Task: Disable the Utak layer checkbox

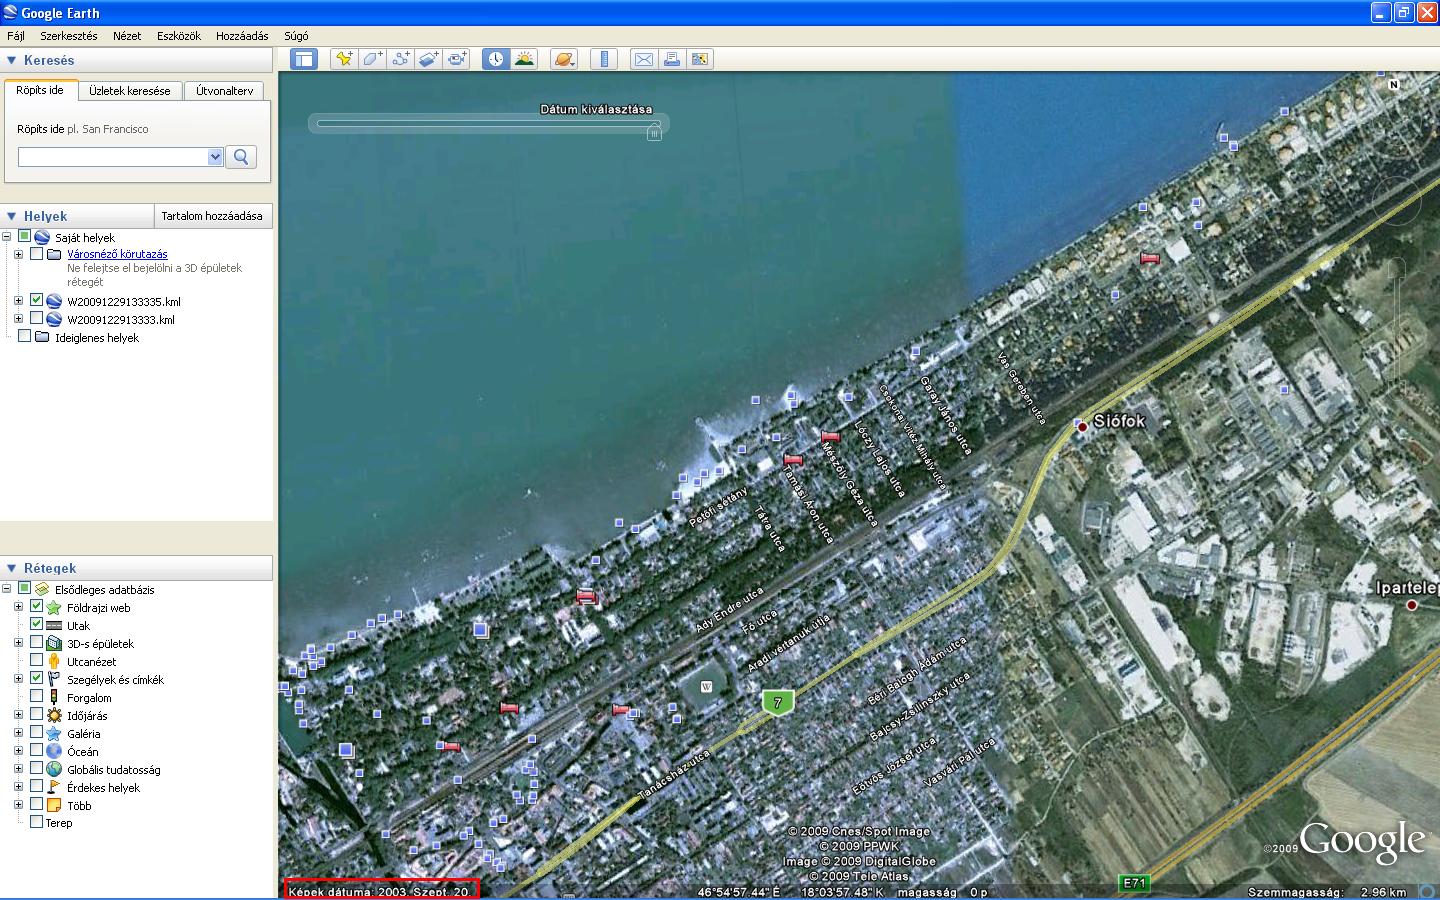Action: pyautogui.click(x=37, y=624)
